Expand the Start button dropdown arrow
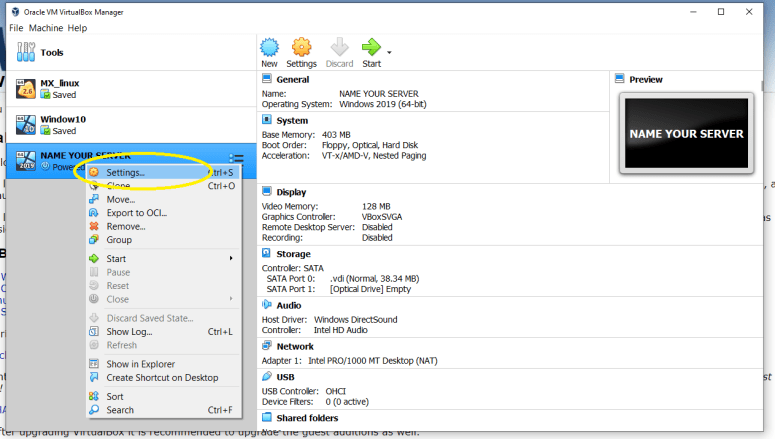Image resolution: width=775 pixels, height=439 pixels. [x=389, y=52]
